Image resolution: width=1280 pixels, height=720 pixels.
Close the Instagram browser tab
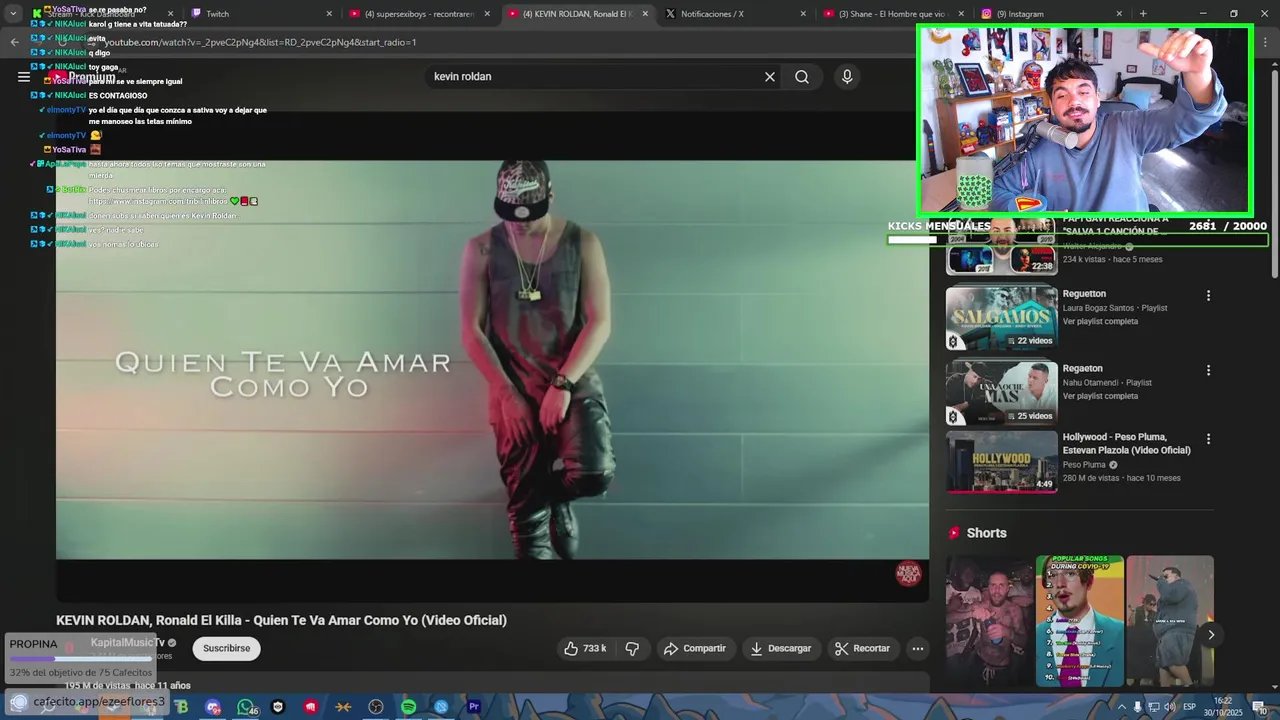pos(1119,14)
